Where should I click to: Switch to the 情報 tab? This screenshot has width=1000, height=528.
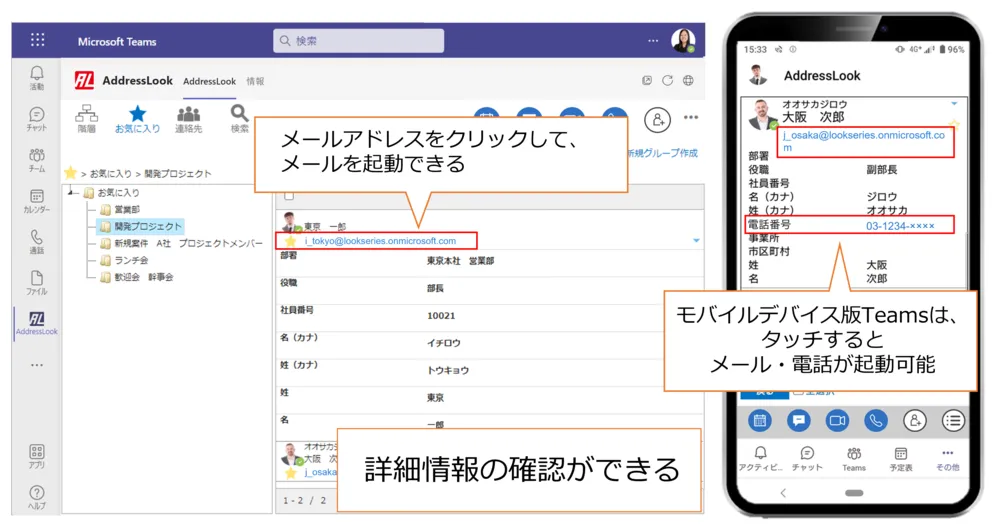pyautogui.click(x=255, y=81)
